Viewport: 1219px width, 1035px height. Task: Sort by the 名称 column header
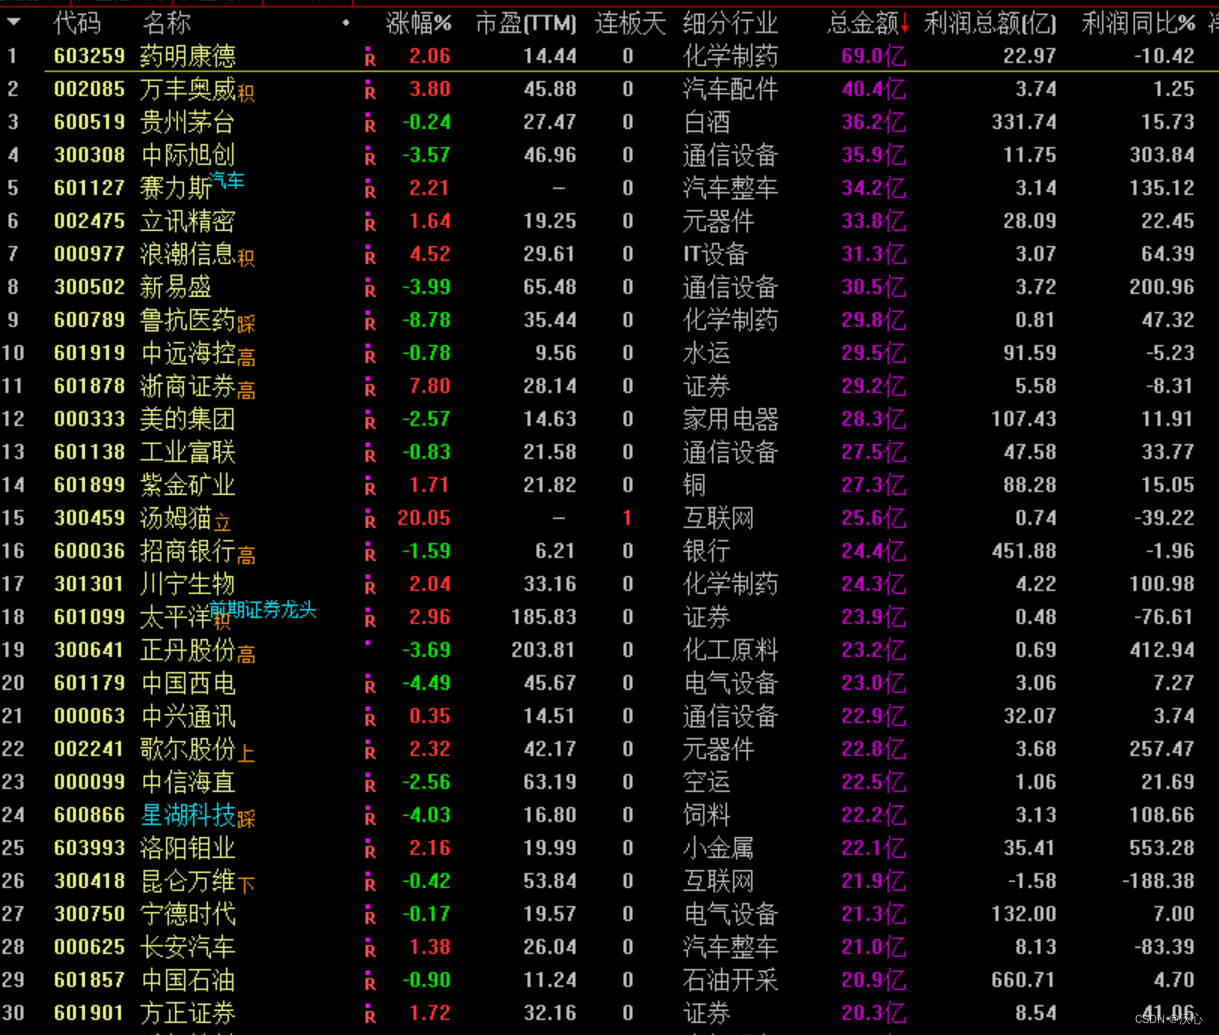166,23
